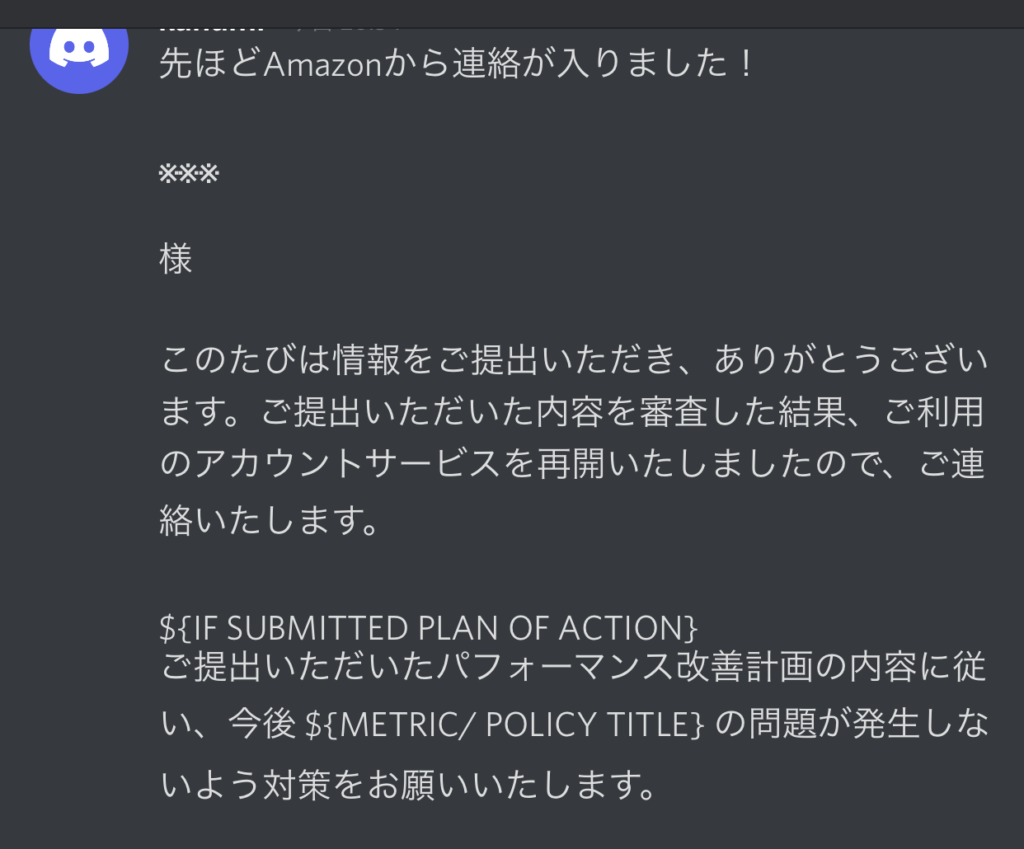Click the standalone "様" honorific line
This screenshot has width=1024, height=849.
click(176, 260)
